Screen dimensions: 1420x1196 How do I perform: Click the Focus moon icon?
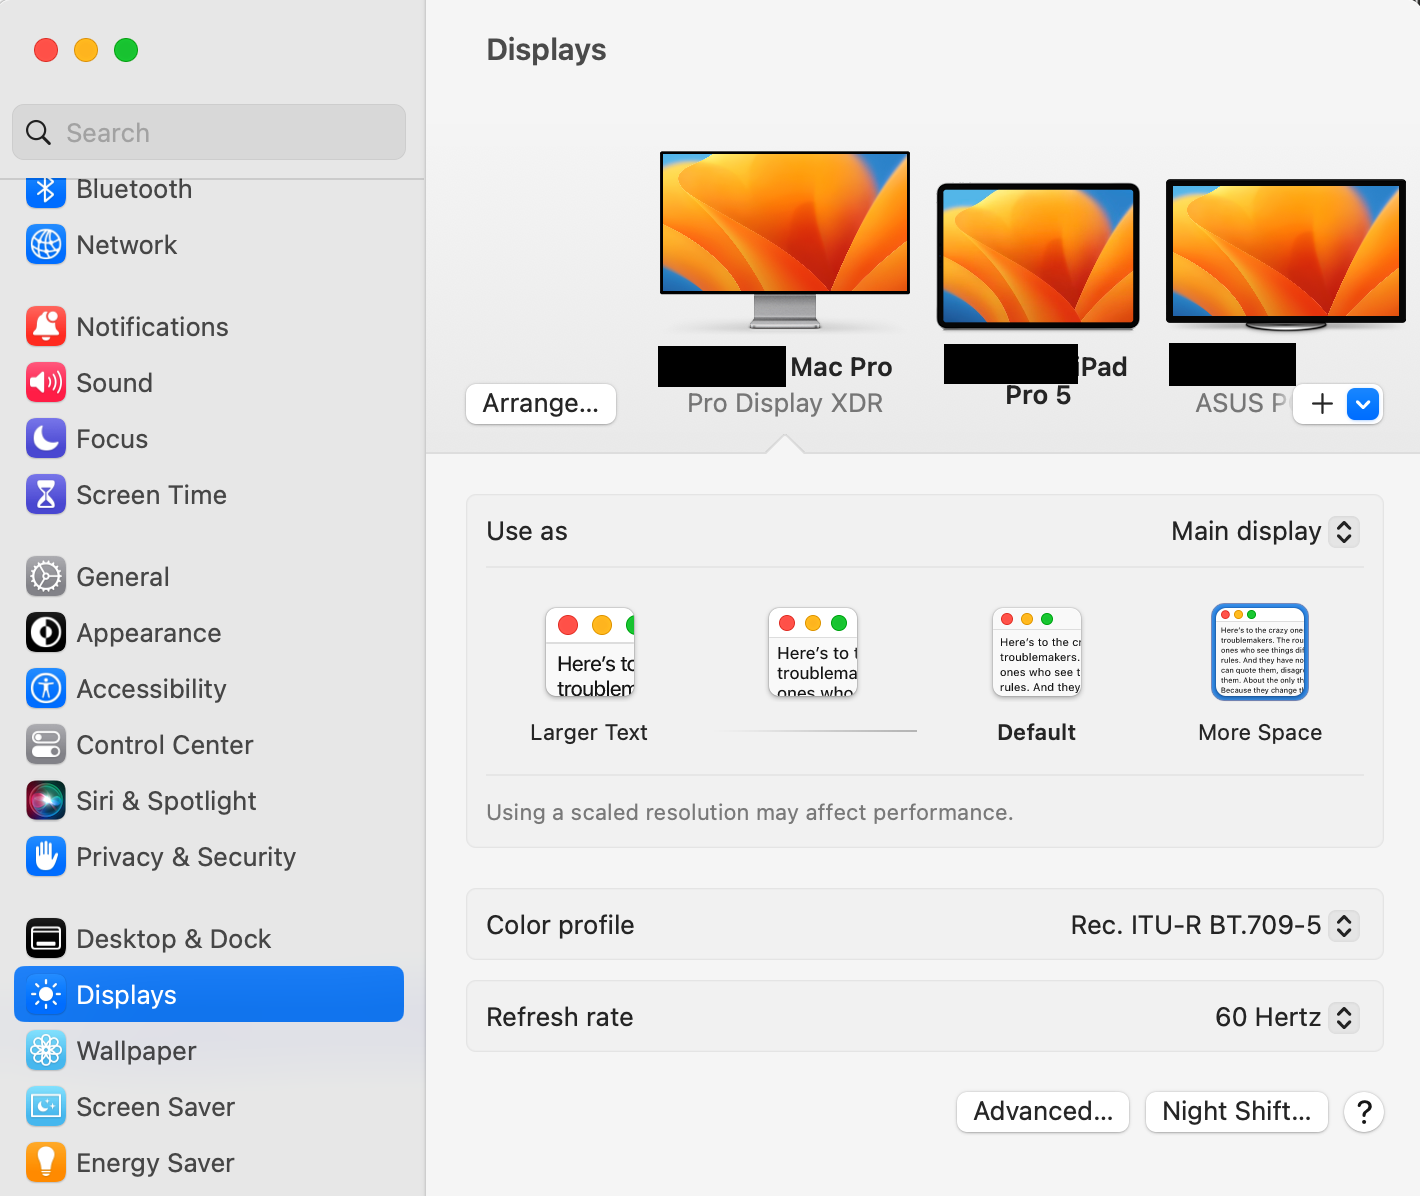(x=46, y=439)
